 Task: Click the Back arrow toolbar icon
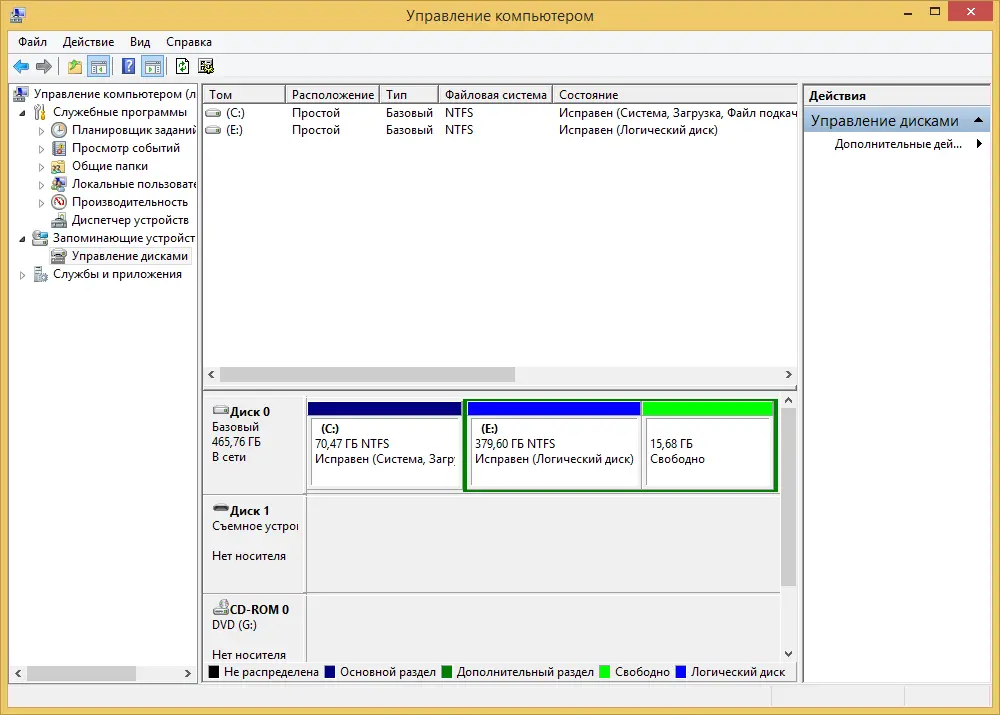[x=21, y=67]
